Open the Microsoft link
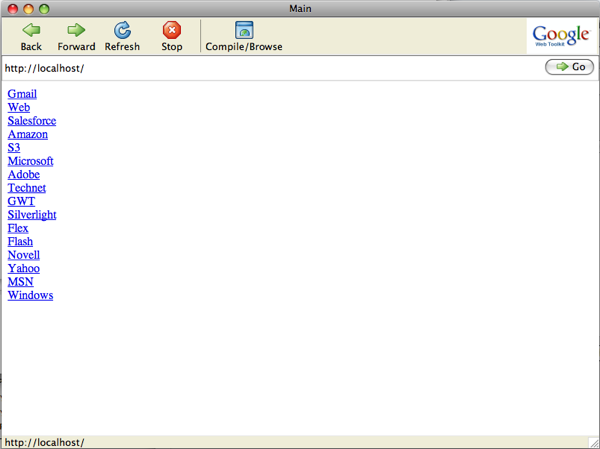Screen dimensions: 600x449 [x=30, y=161]
